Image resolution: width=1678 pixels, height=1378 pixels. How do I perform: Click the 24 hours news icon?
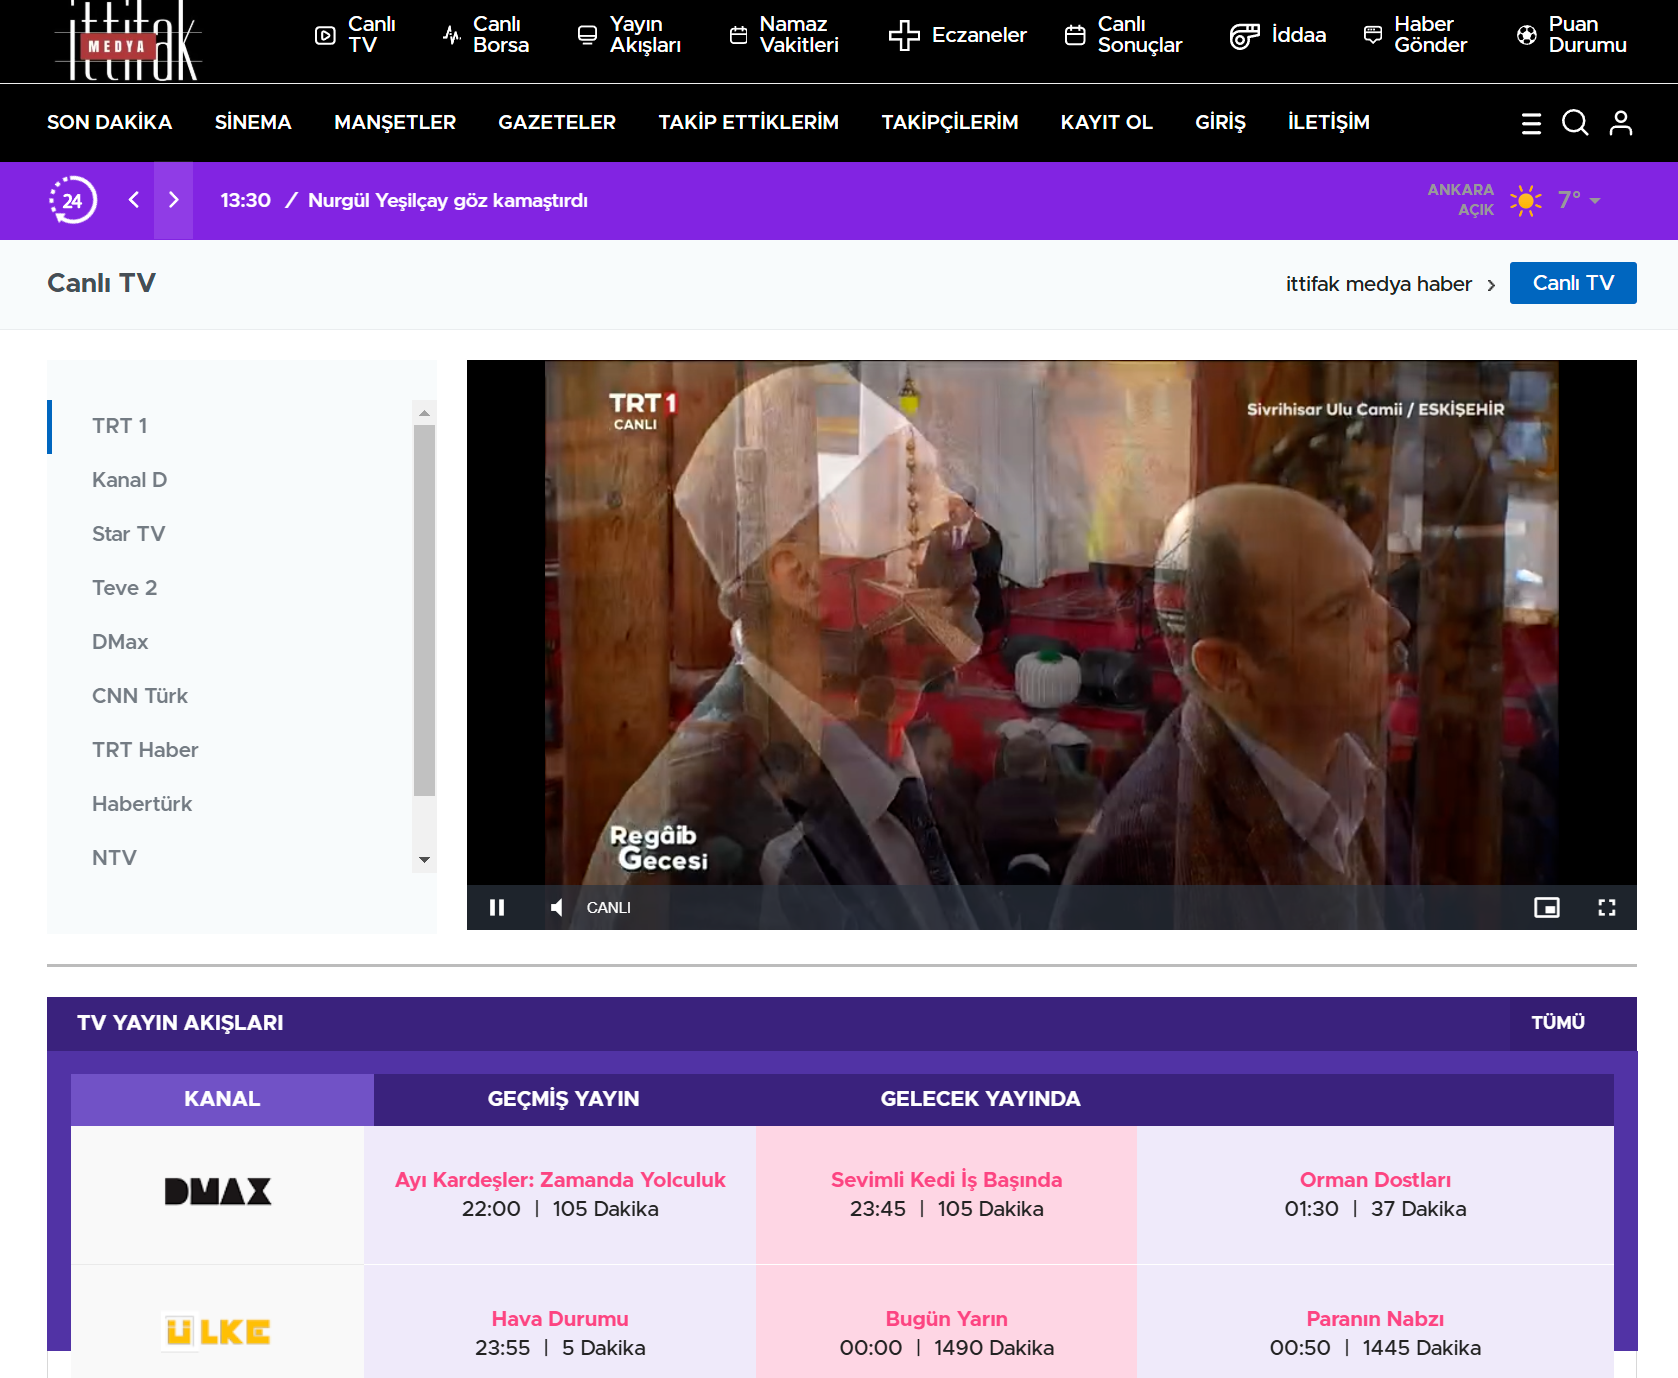(x=73, y=200)
